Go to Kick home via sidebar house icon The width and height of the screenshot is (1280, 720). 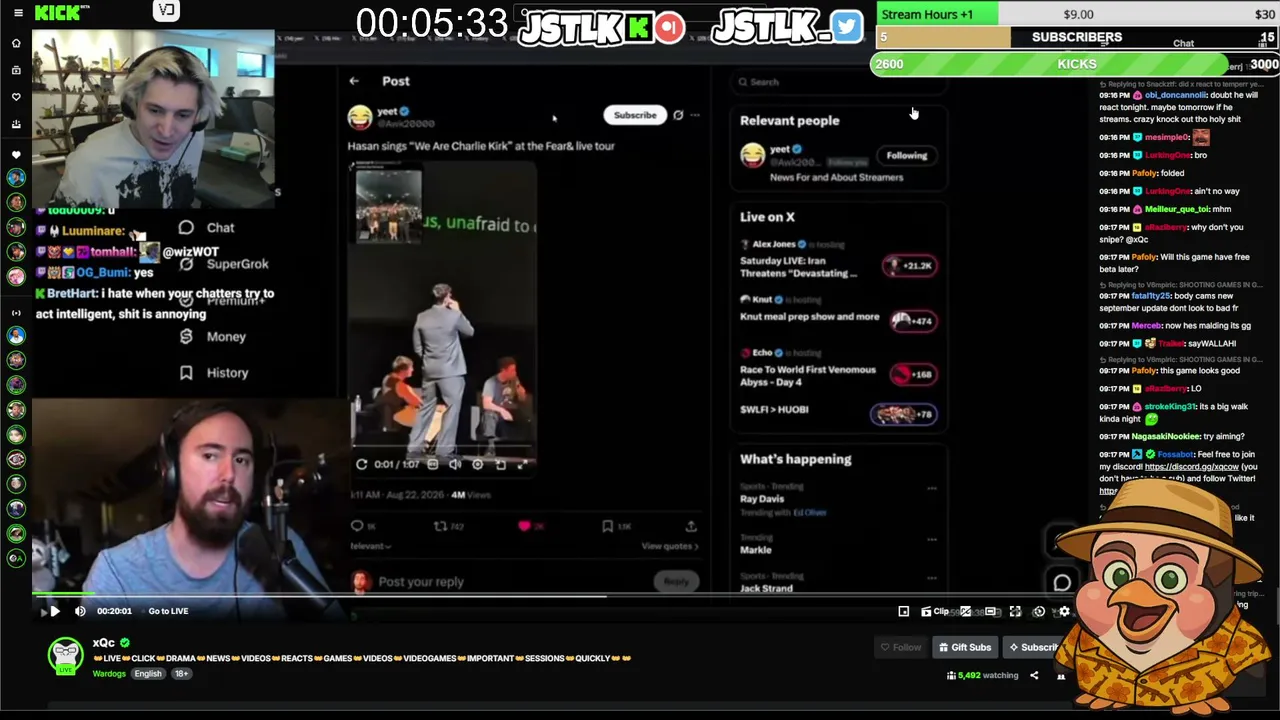(x=16, y=43)
